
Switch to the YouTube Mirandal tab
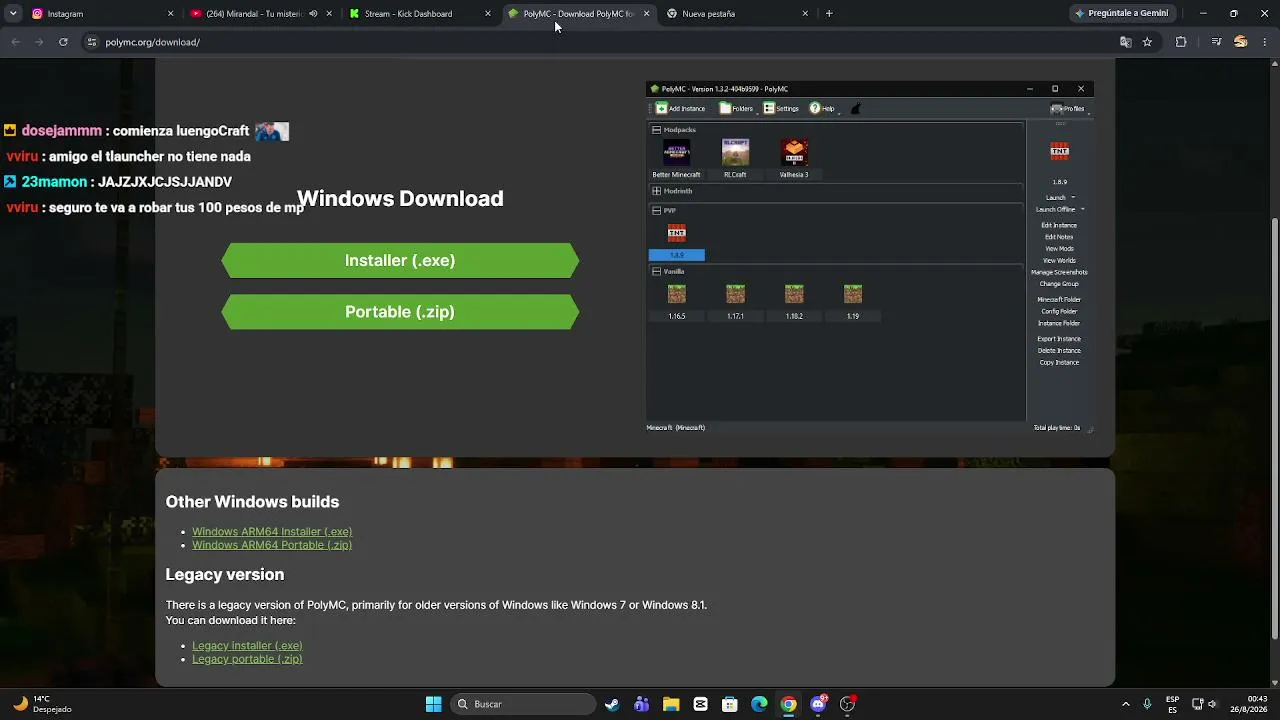(x=261, y=14)
